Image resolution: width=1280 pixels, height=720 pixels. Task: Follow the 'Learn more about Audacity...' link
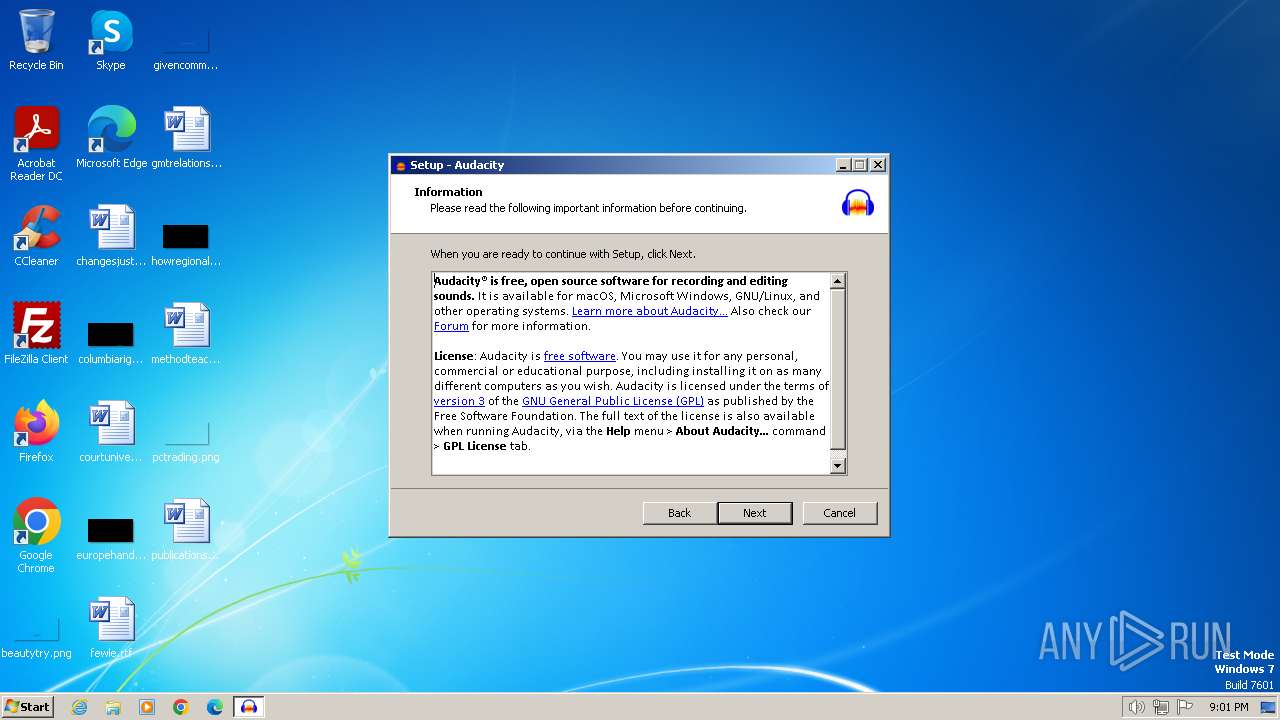[x=650, y=311]
